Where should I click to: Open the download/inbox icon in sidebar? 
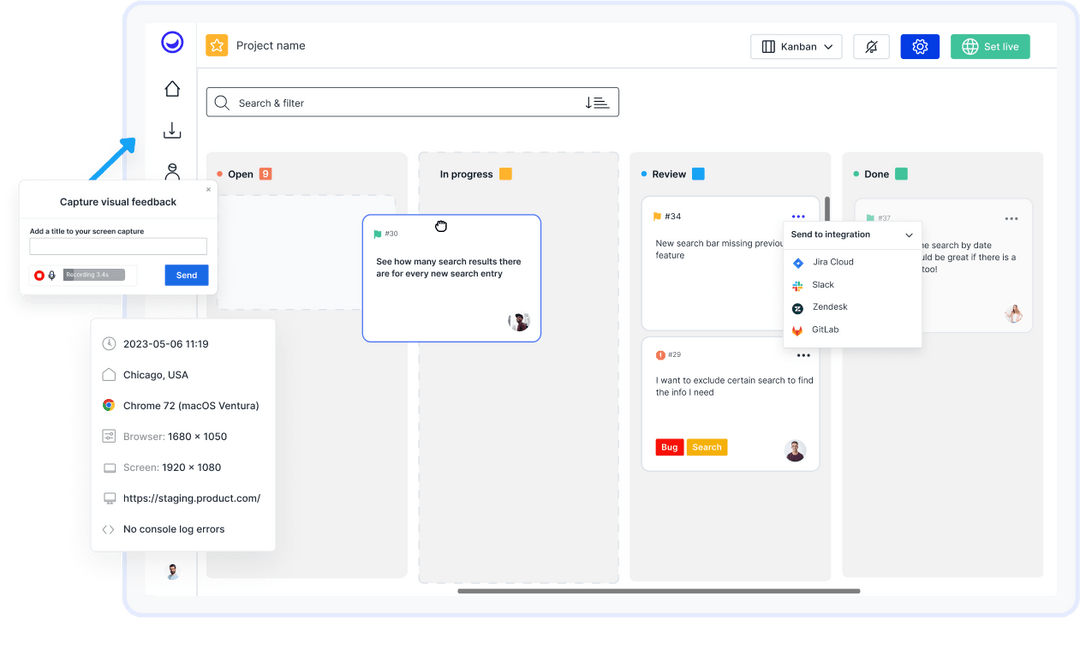172,130
